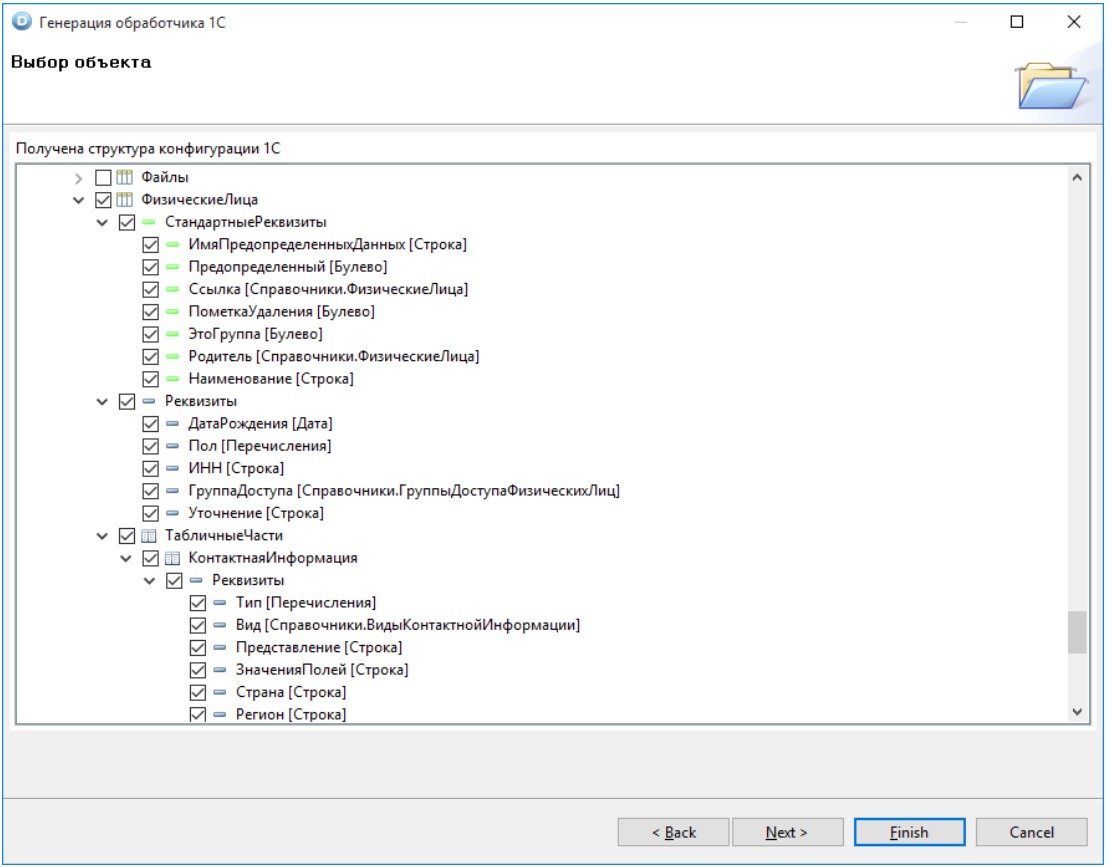Click green icon beside Ссылка row
The image size is (1110, 867).
coord(172,289)
